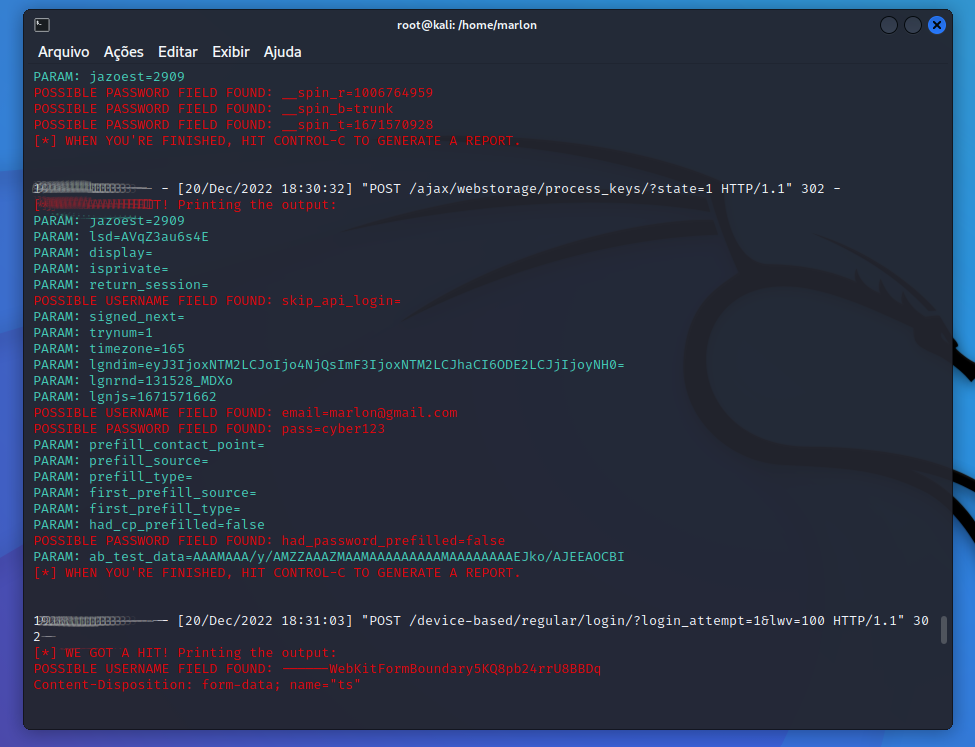Click the line PARAM: display=

pos(93,253)
